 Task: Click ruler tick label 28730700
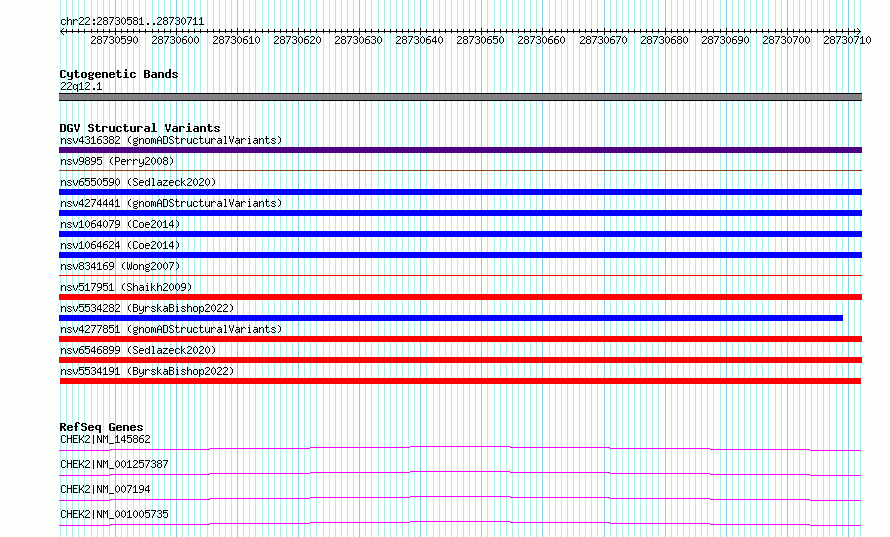click(x=786, y=40)
